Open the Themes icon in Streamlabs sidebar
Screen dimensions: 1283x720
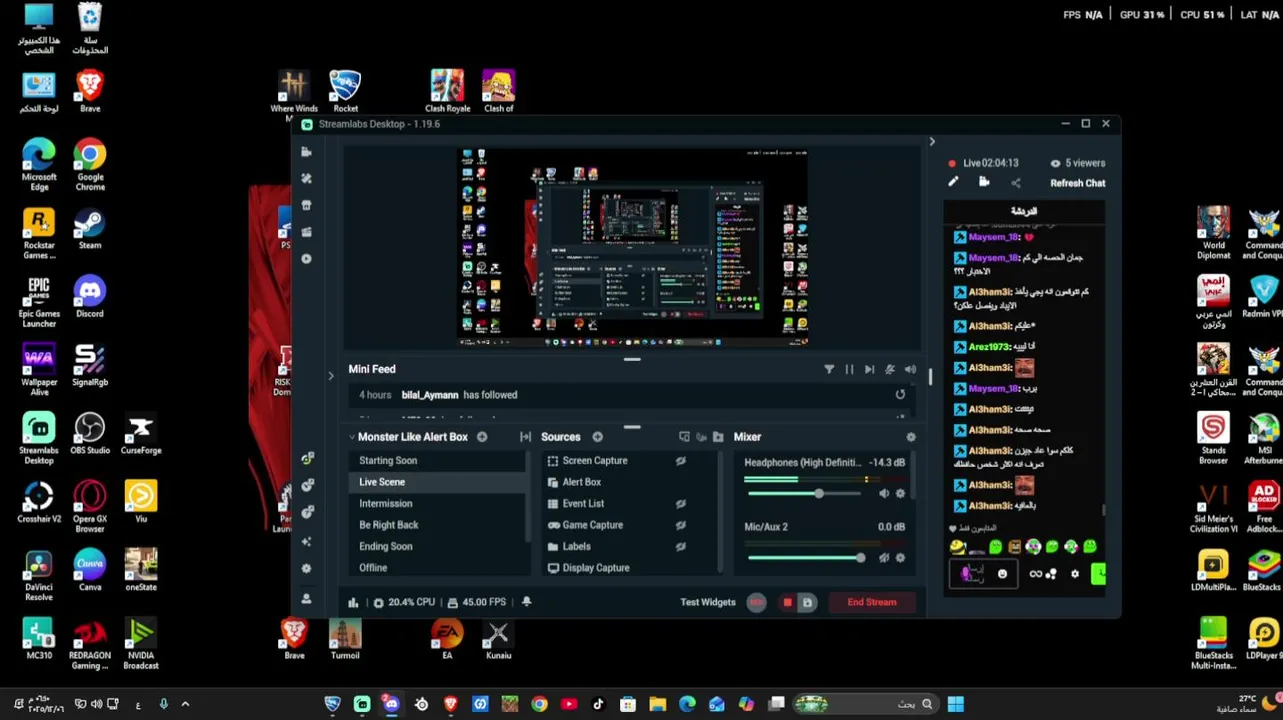tap(306, 178)
